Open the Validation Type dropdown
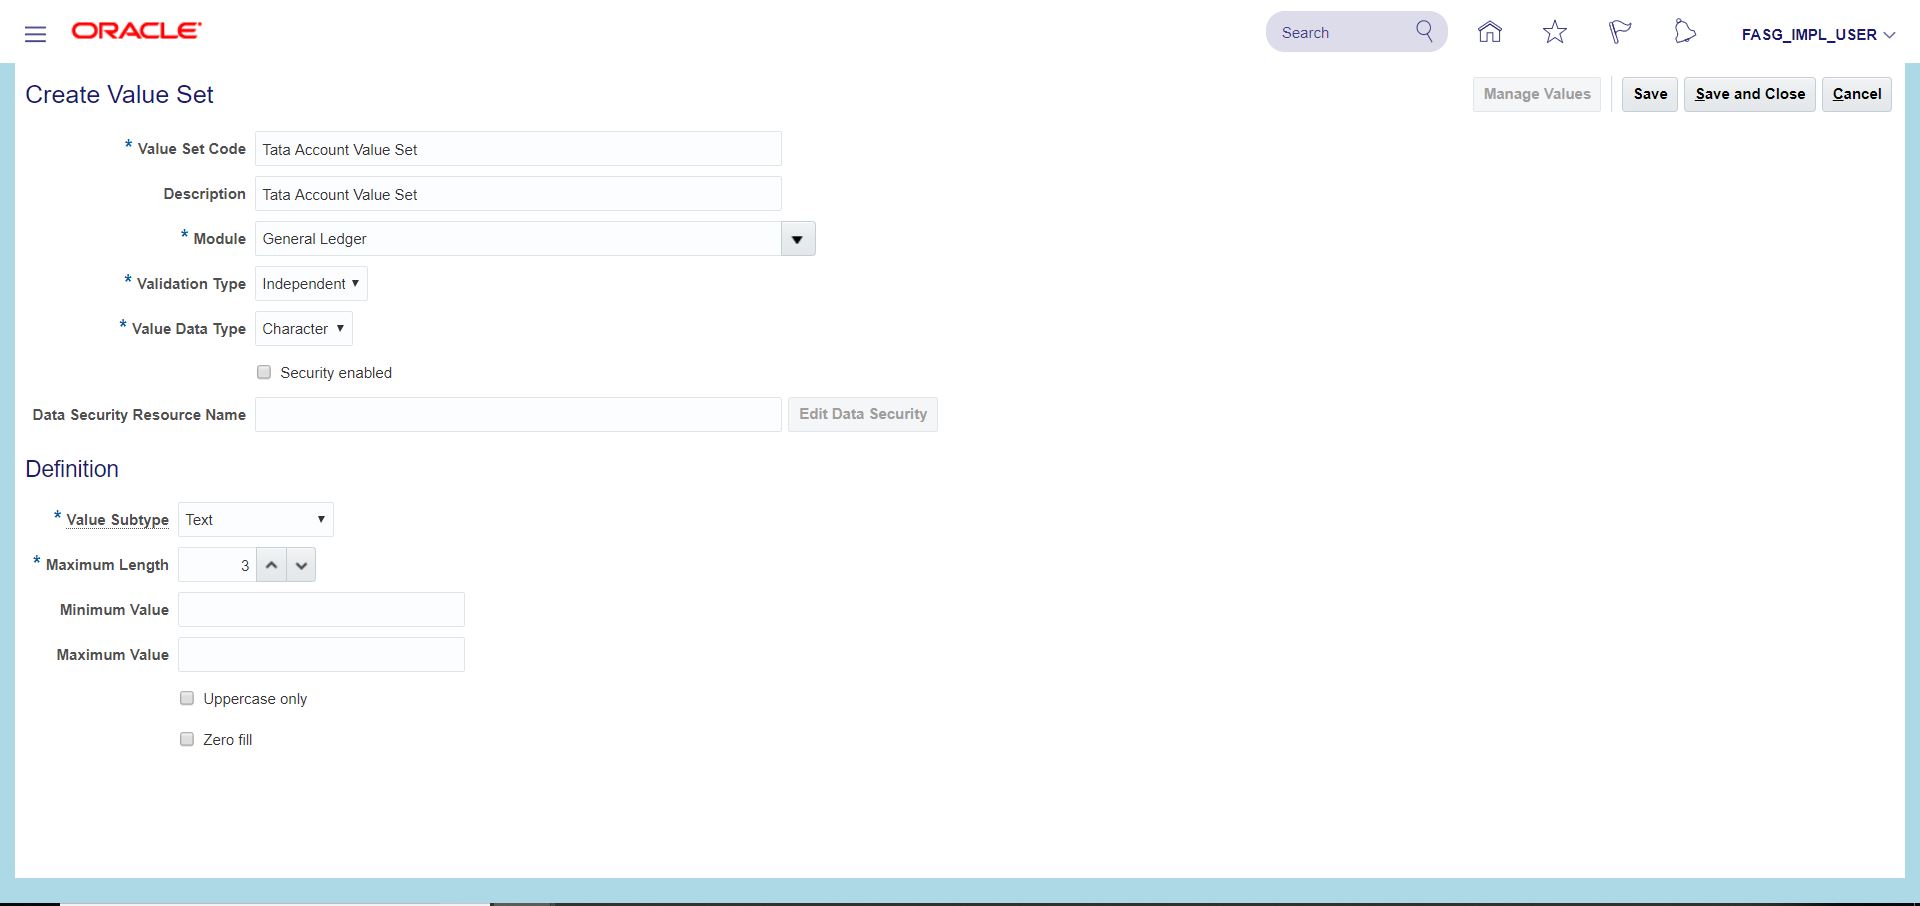Image resolution: width=1920 pixels, height=906 pixels. [x=311, y=284]
